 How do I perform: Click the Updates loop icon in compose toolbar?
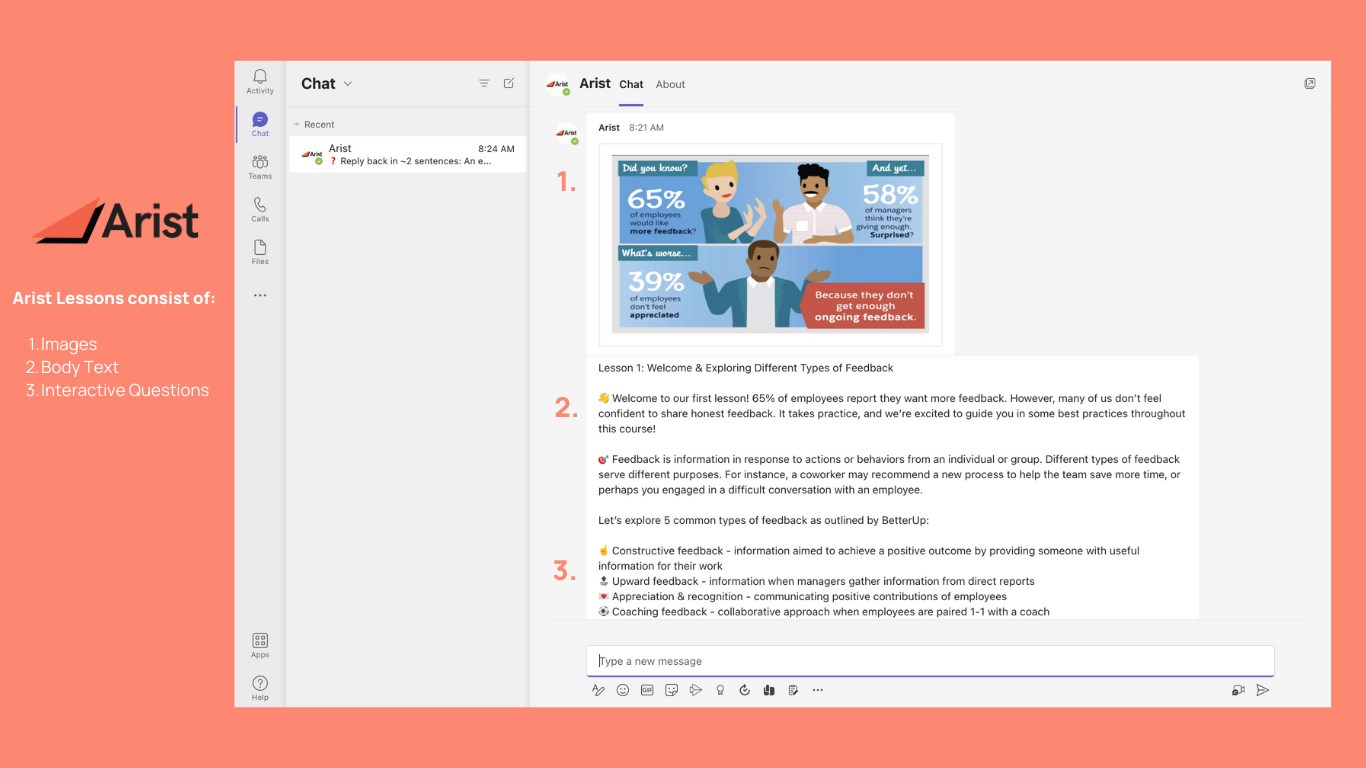pos(744,690)
